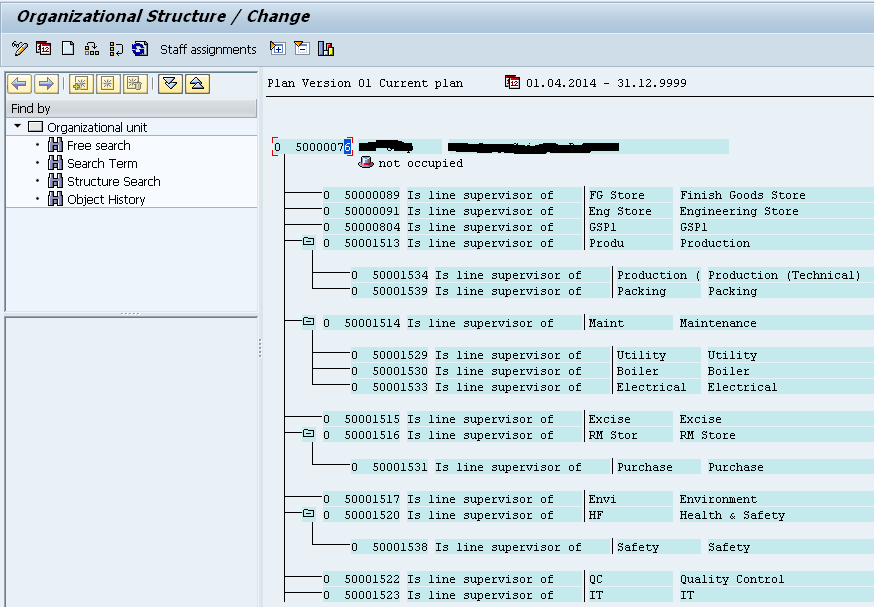874x607 pixels.
Task: Open the color legend chart icon
Action: (326, 49)
